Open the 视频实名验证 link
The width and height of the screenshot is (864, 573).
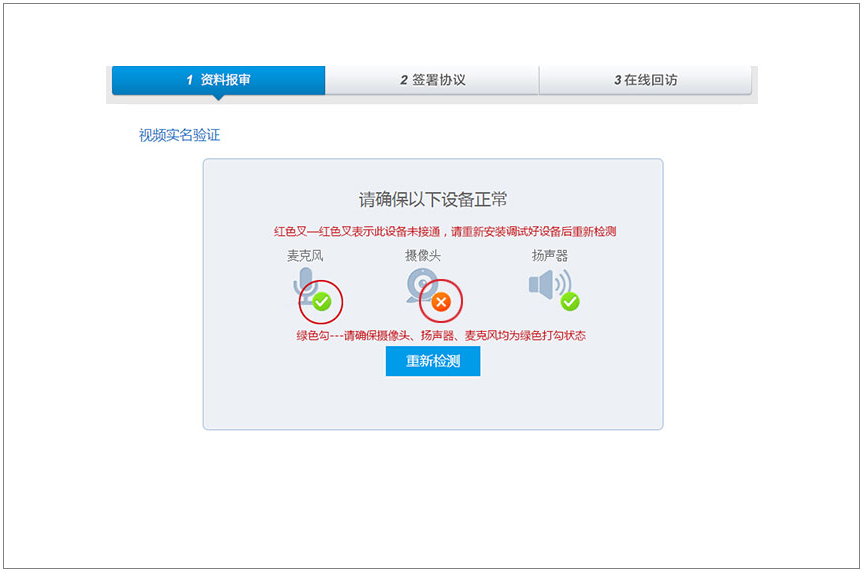(179, 135)
